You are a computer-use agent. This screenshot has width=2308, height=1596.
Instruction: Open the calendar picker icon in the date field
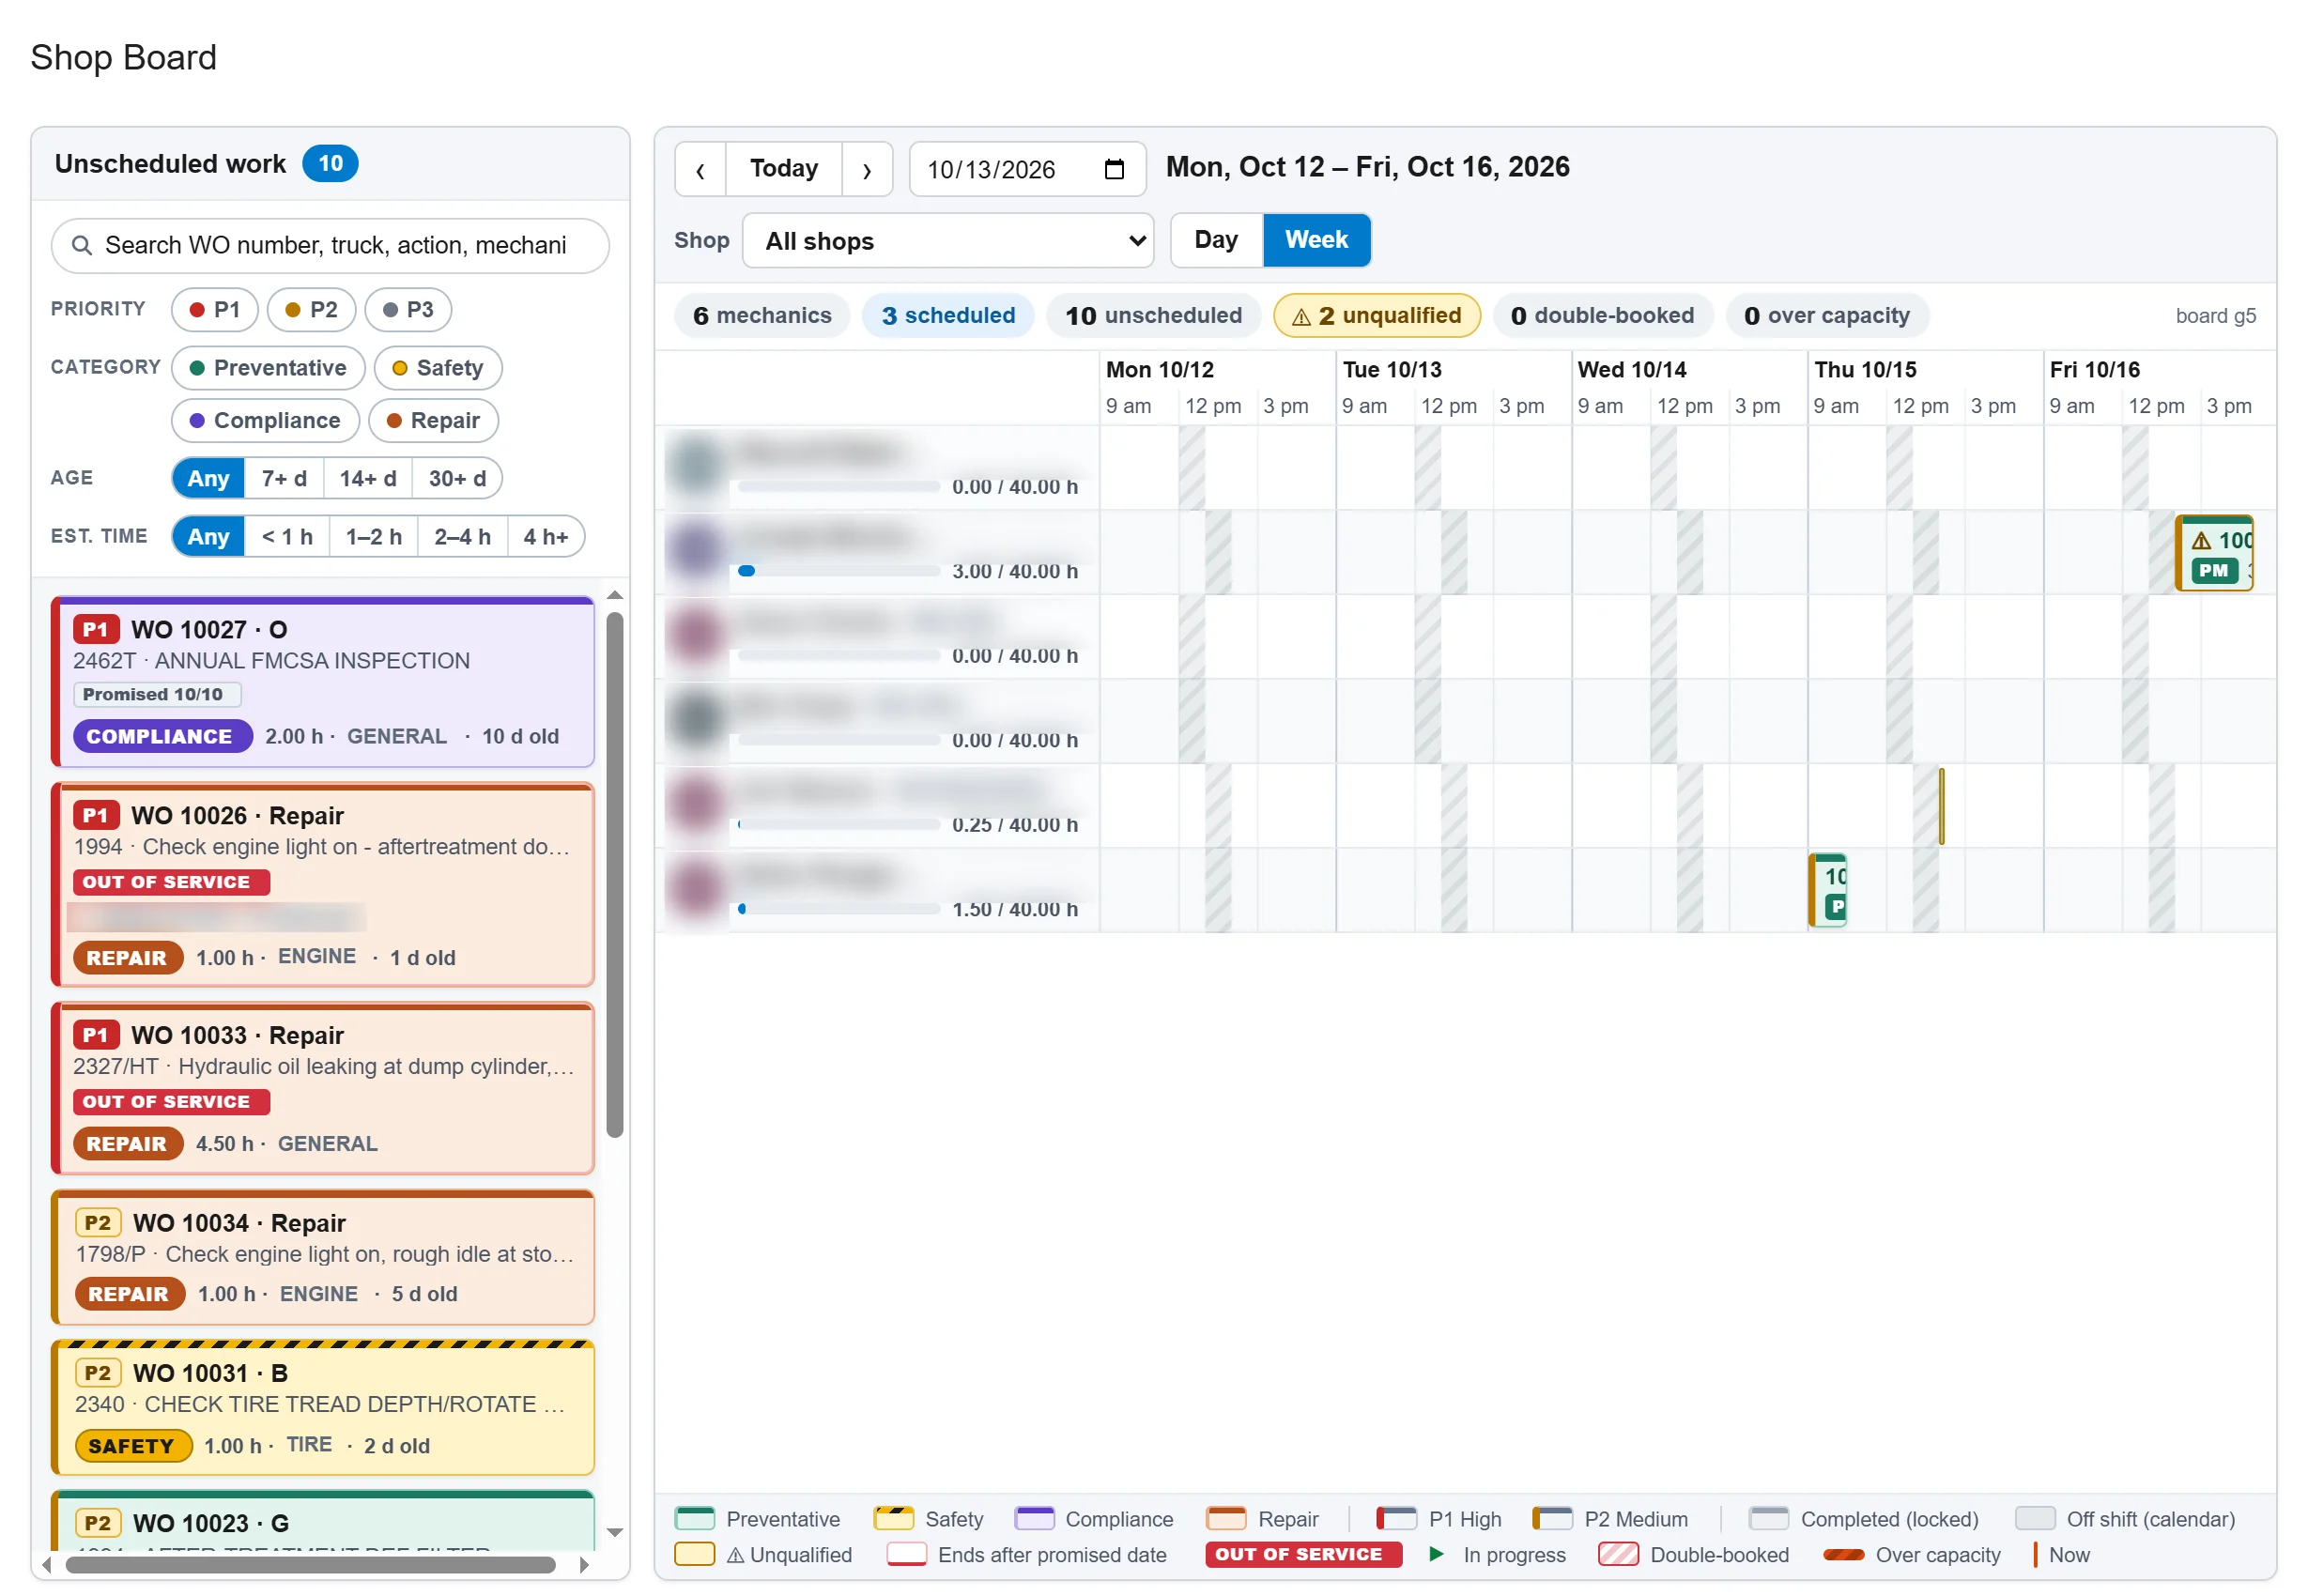1114,169
